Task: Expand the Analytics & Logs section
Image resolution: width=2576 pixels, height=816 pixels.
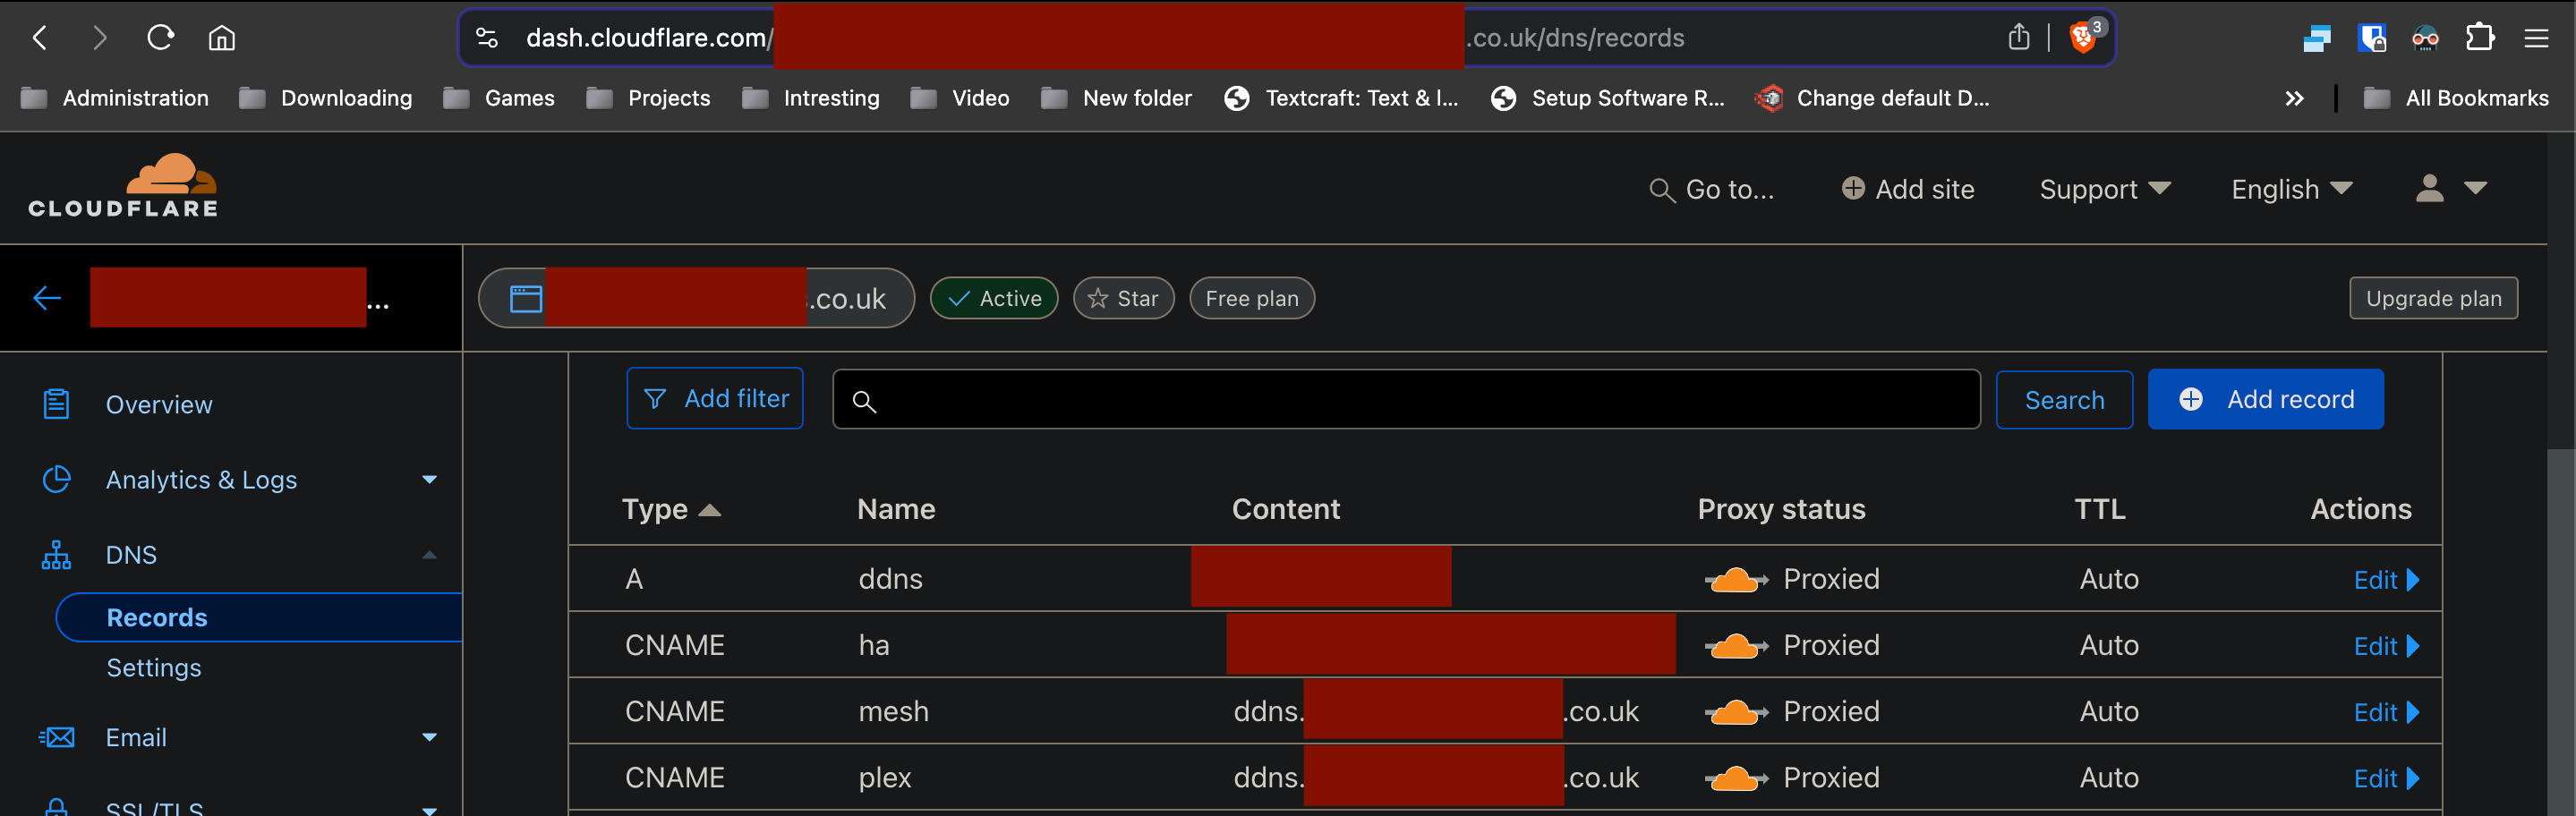Action: [429, 480]
